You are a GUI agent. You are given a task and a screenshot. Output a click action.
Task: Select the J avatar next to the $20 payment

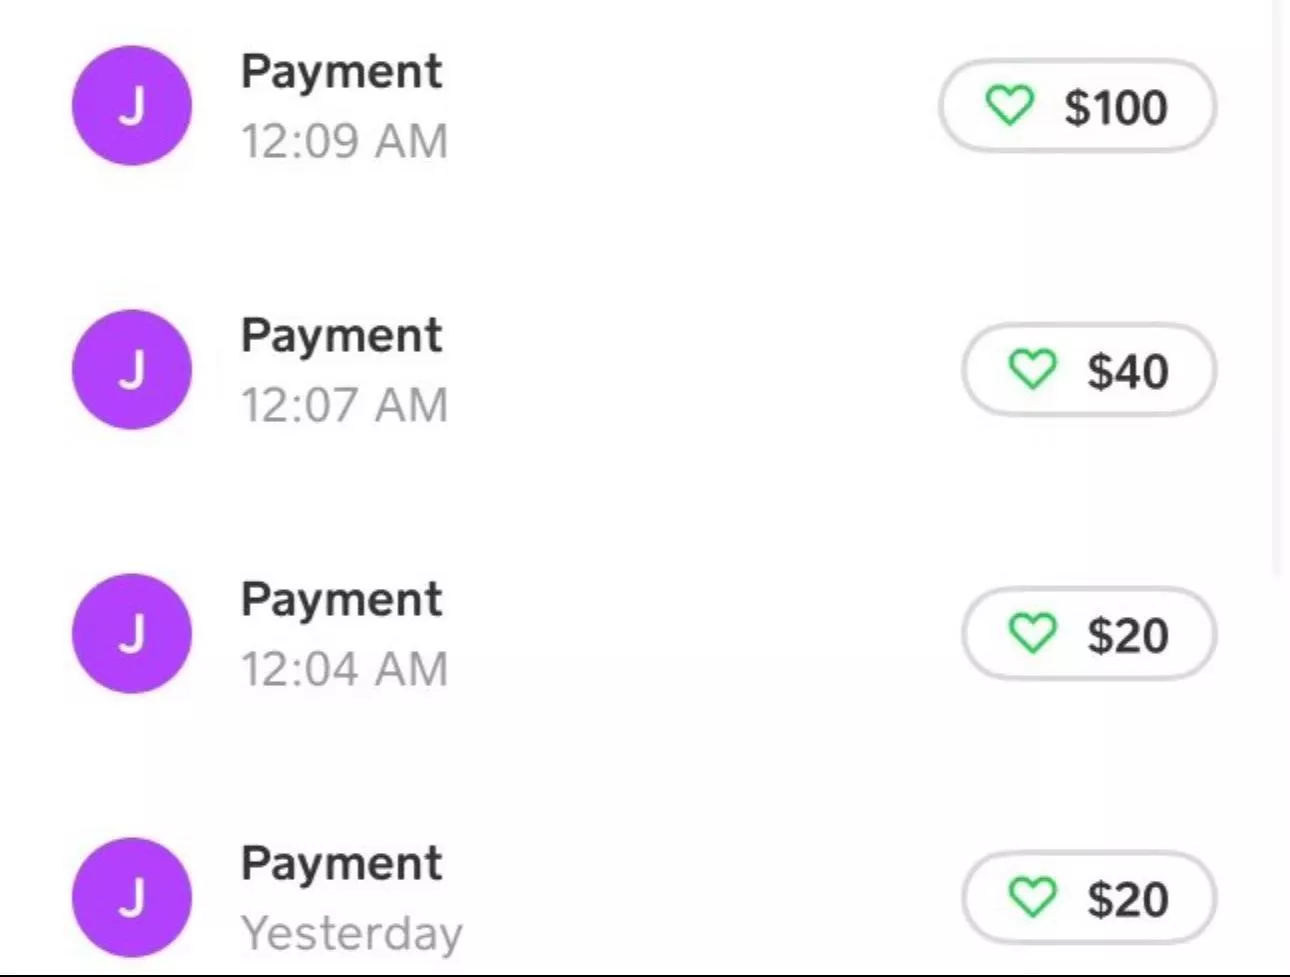(131, 634)
